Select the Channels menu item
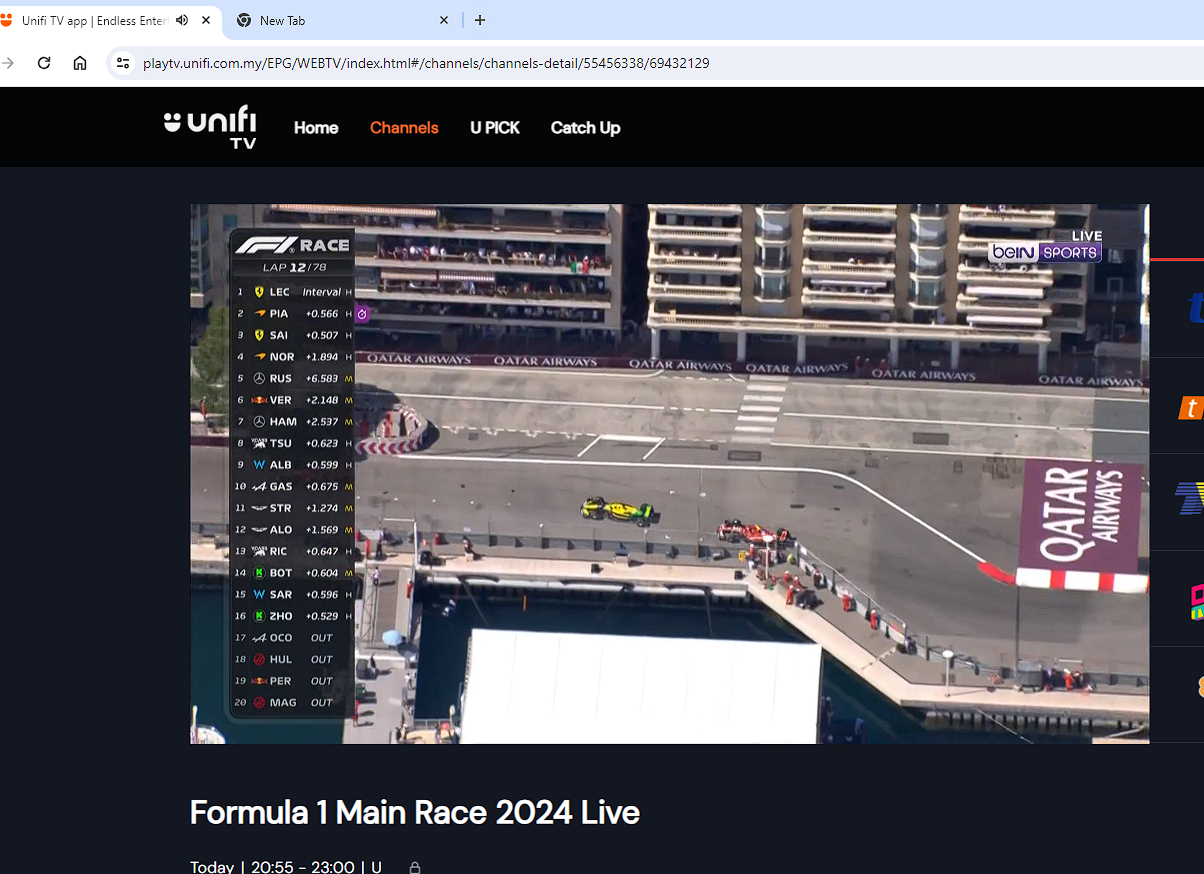Viewport: 1204px width, 874px height. click(x=404, y=128)
